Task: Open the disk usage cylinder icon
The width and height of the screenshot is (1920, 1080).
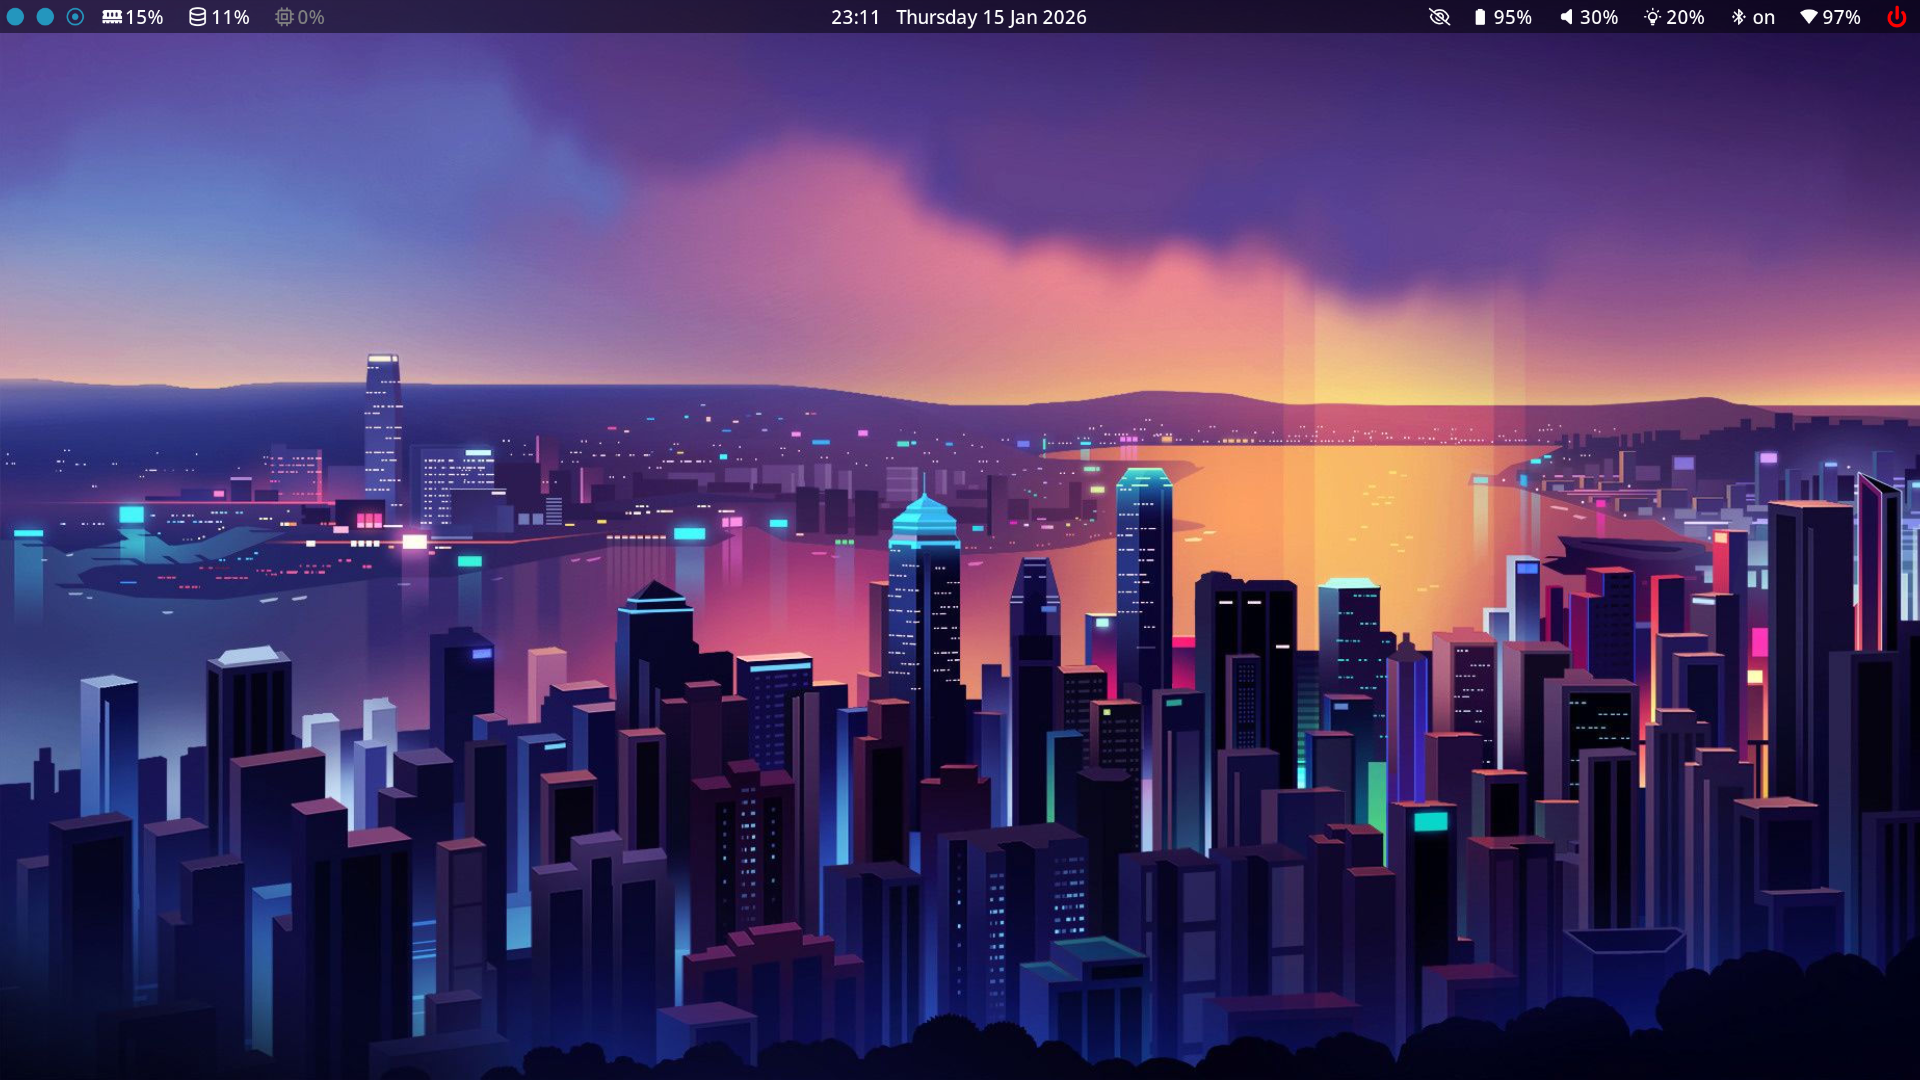Action: click(x=197, y=17)
